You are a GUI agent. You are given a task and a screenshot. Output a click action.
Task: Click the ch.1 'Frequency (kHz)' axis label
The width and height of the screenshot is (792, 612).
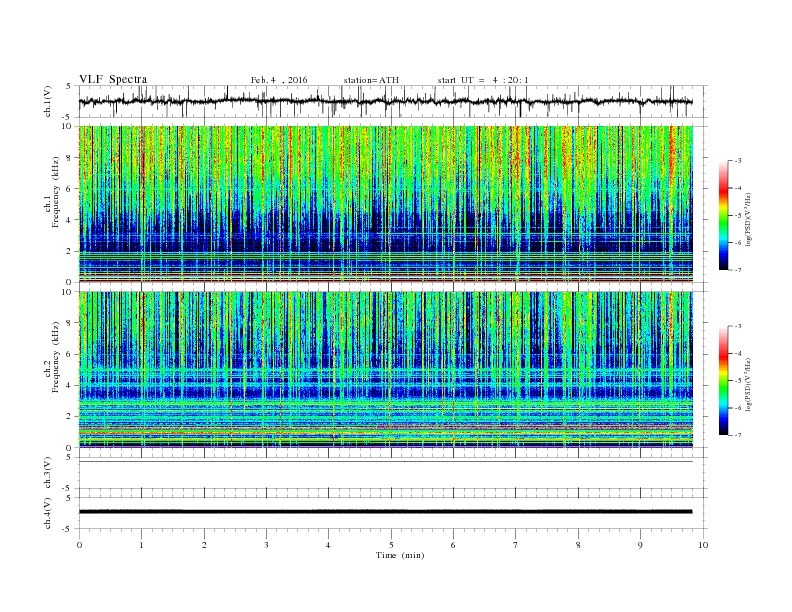[x=56, y=192]
